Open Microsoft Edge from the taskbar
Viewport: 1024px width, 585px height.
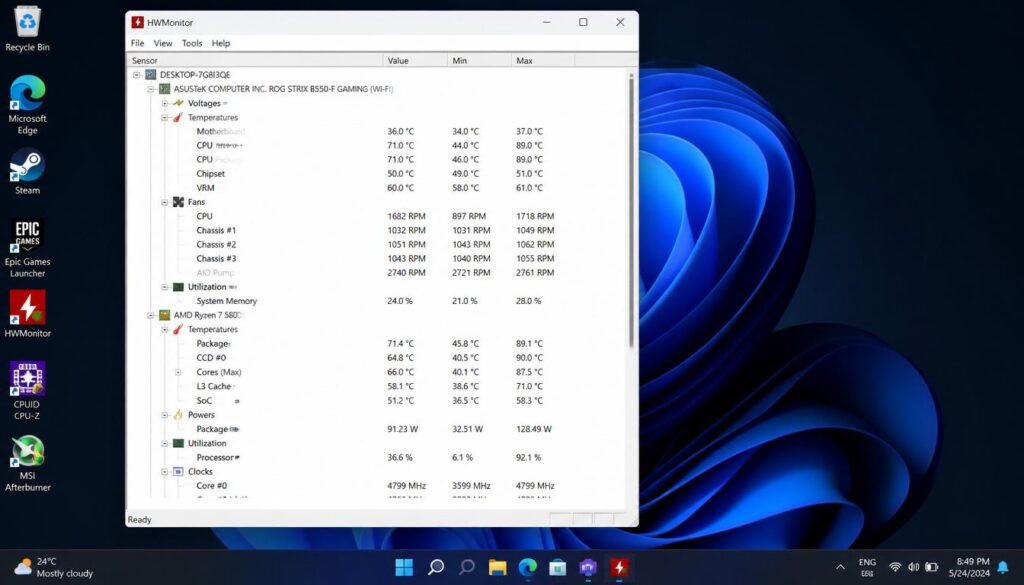point(528,567)
